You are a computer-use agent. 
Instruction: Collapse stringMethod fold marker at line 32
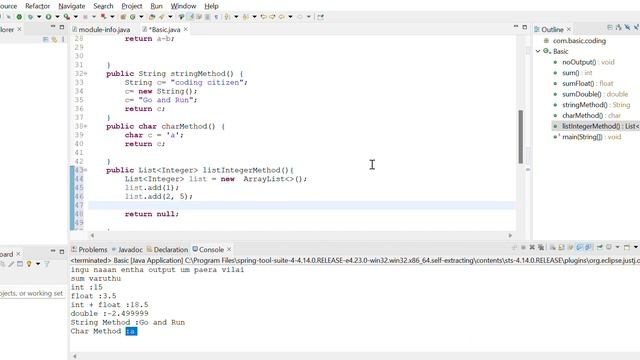(x=86, y=74)
